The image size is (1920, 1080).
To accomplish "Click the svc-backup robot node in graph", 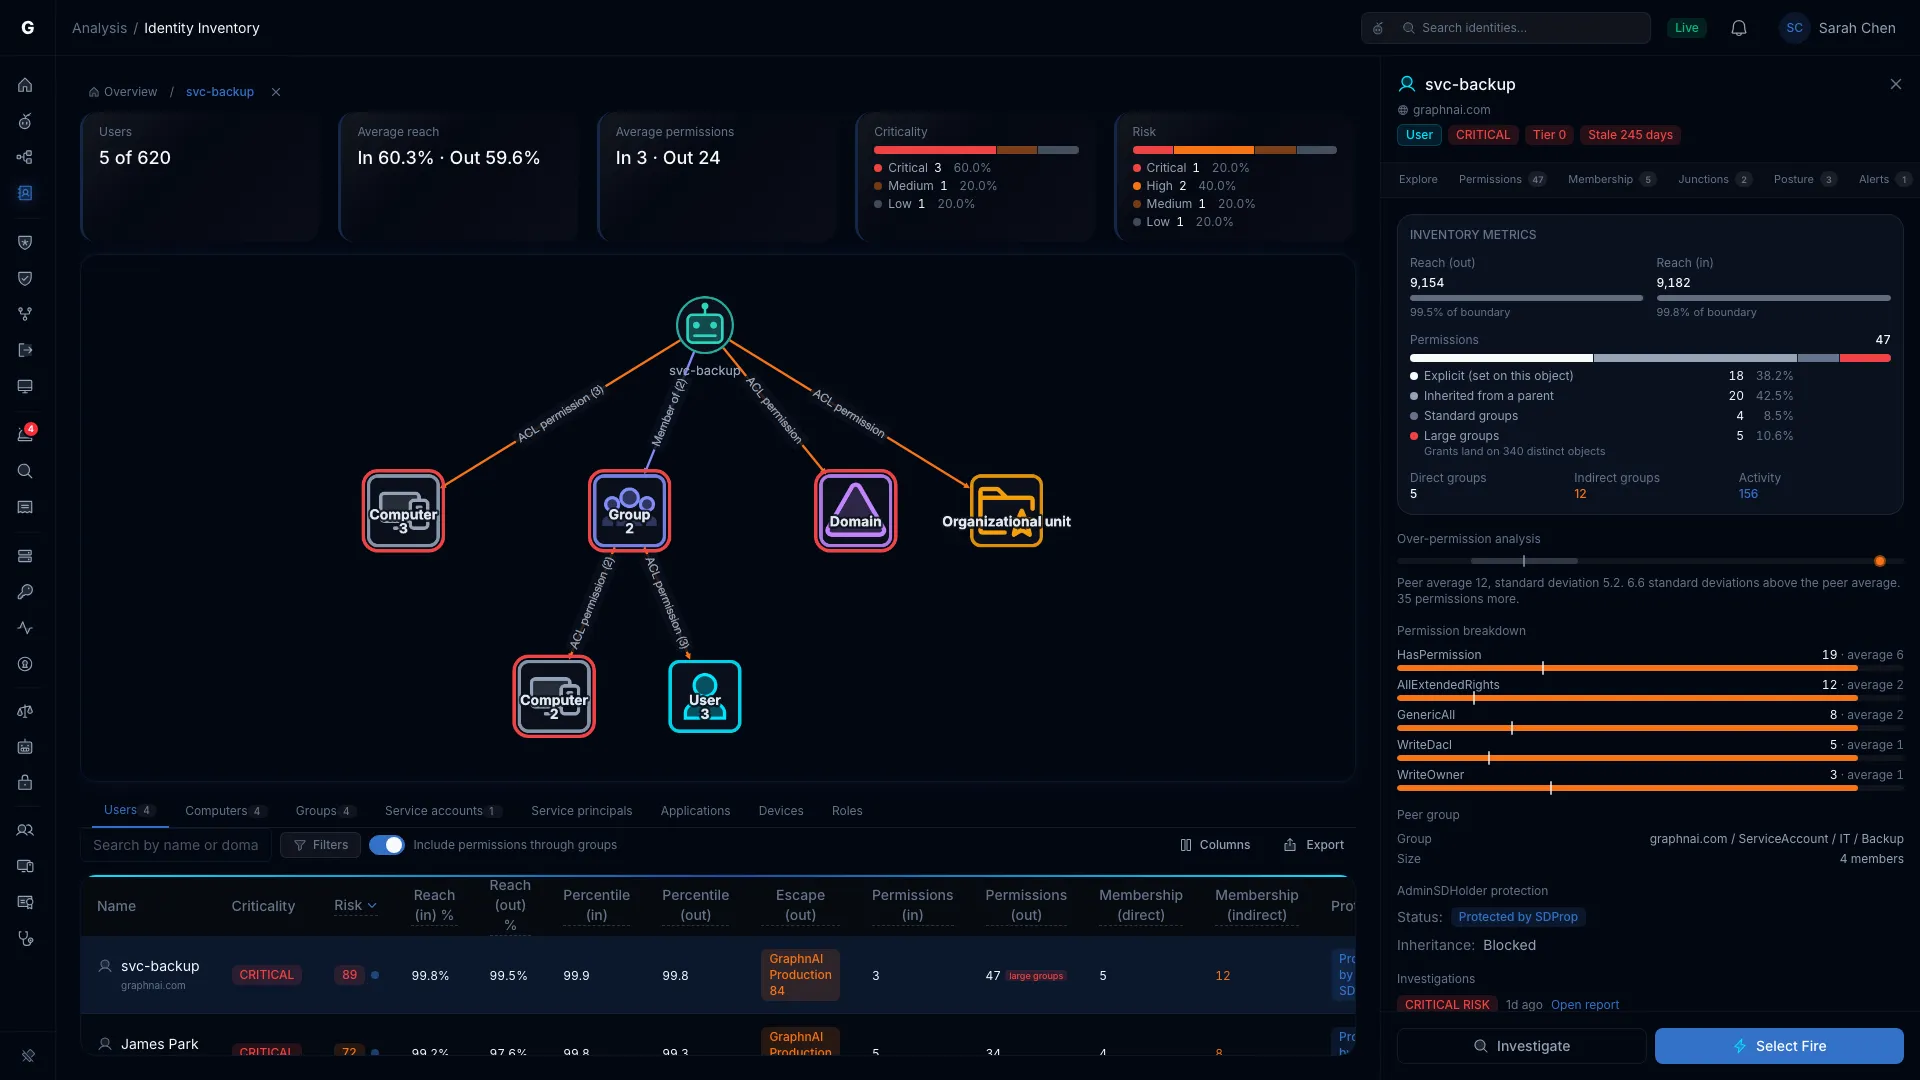I will (x=705, y=325).
